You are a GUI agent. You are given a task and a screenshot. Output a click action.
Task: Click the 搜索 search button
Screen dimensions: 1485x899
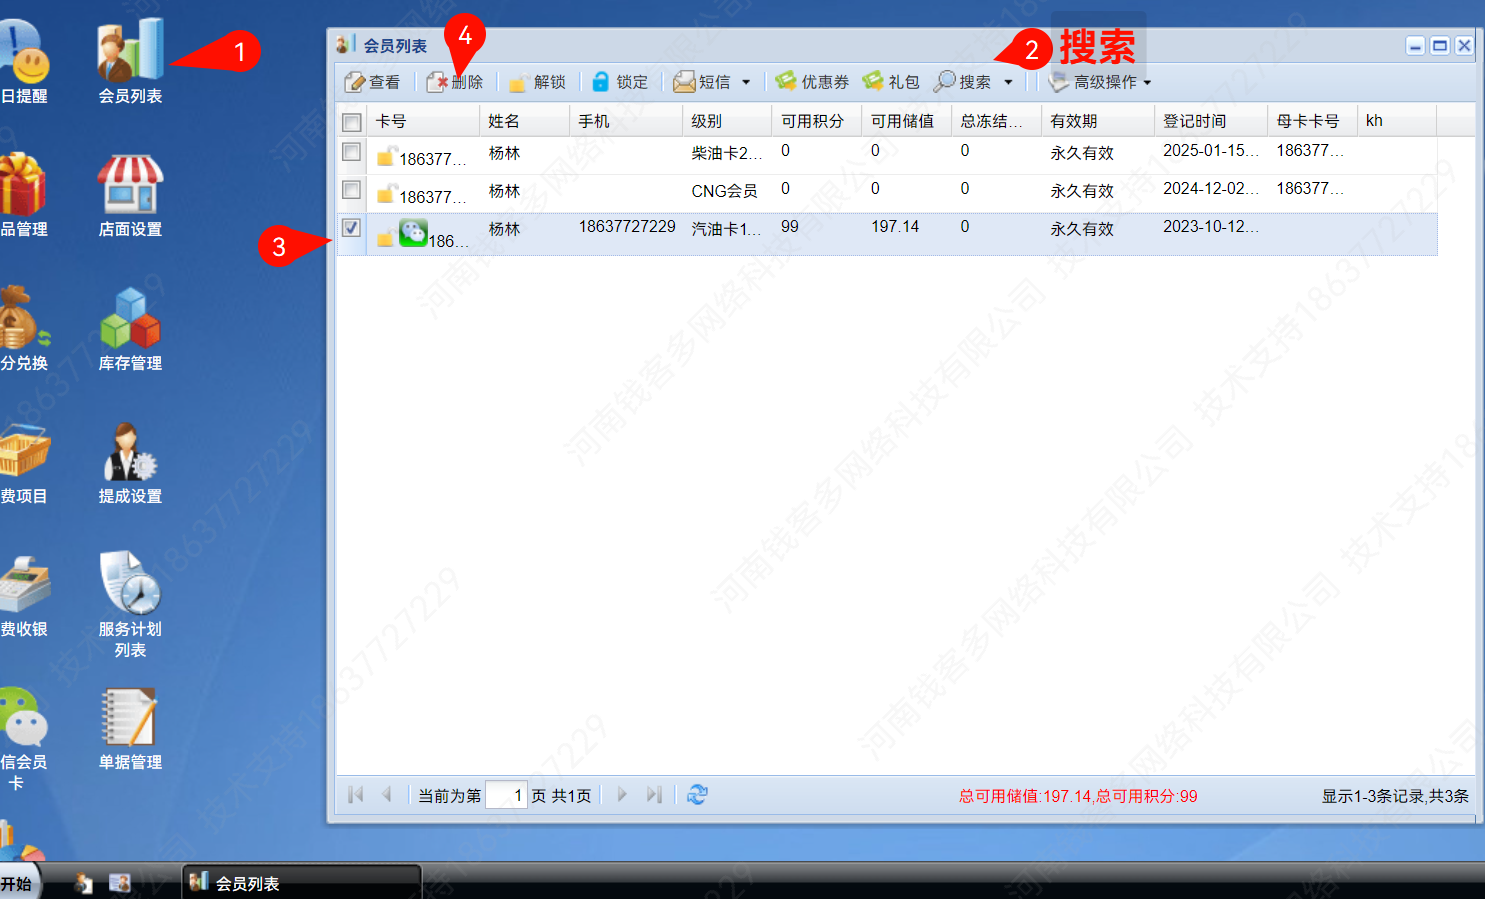click(963, 82)
